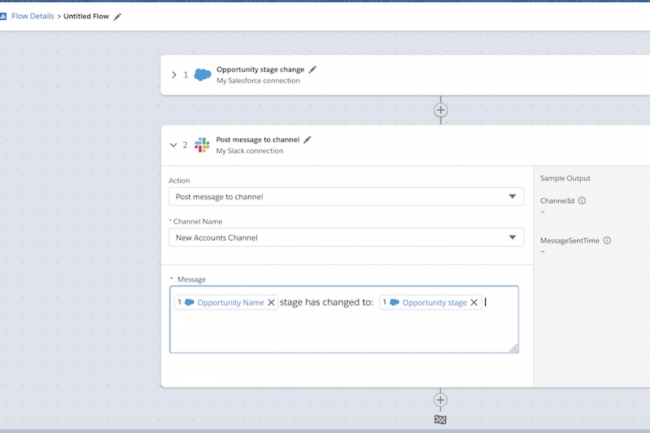Open the Action dropdown
The image size is (650, 433).
[x=346, y=196]
